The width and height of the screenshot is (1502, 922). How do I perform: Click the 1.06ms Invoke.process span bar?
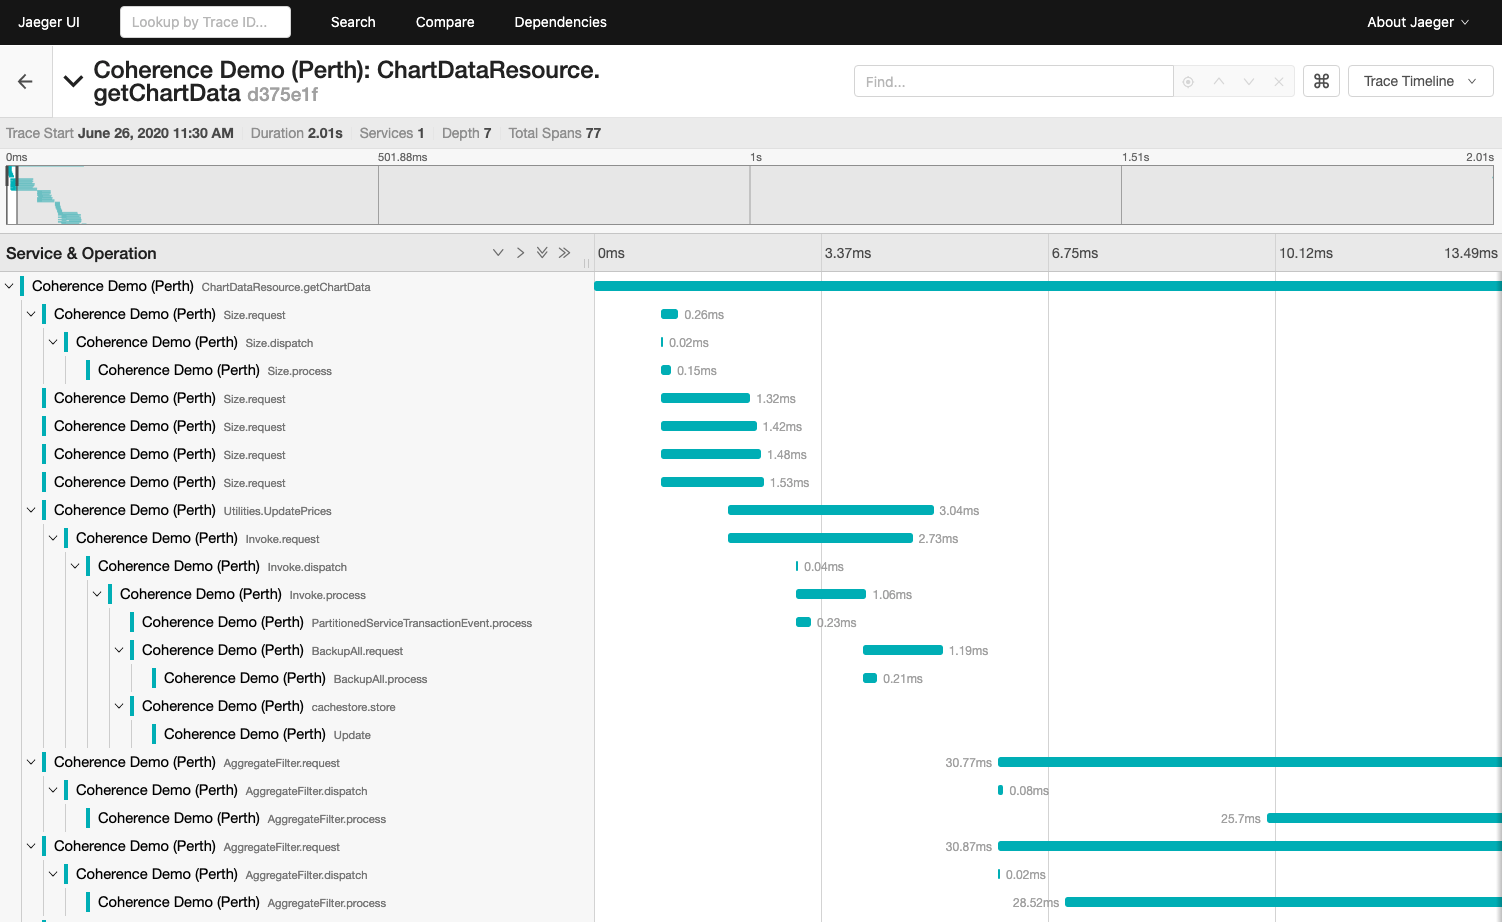point(831,594)
